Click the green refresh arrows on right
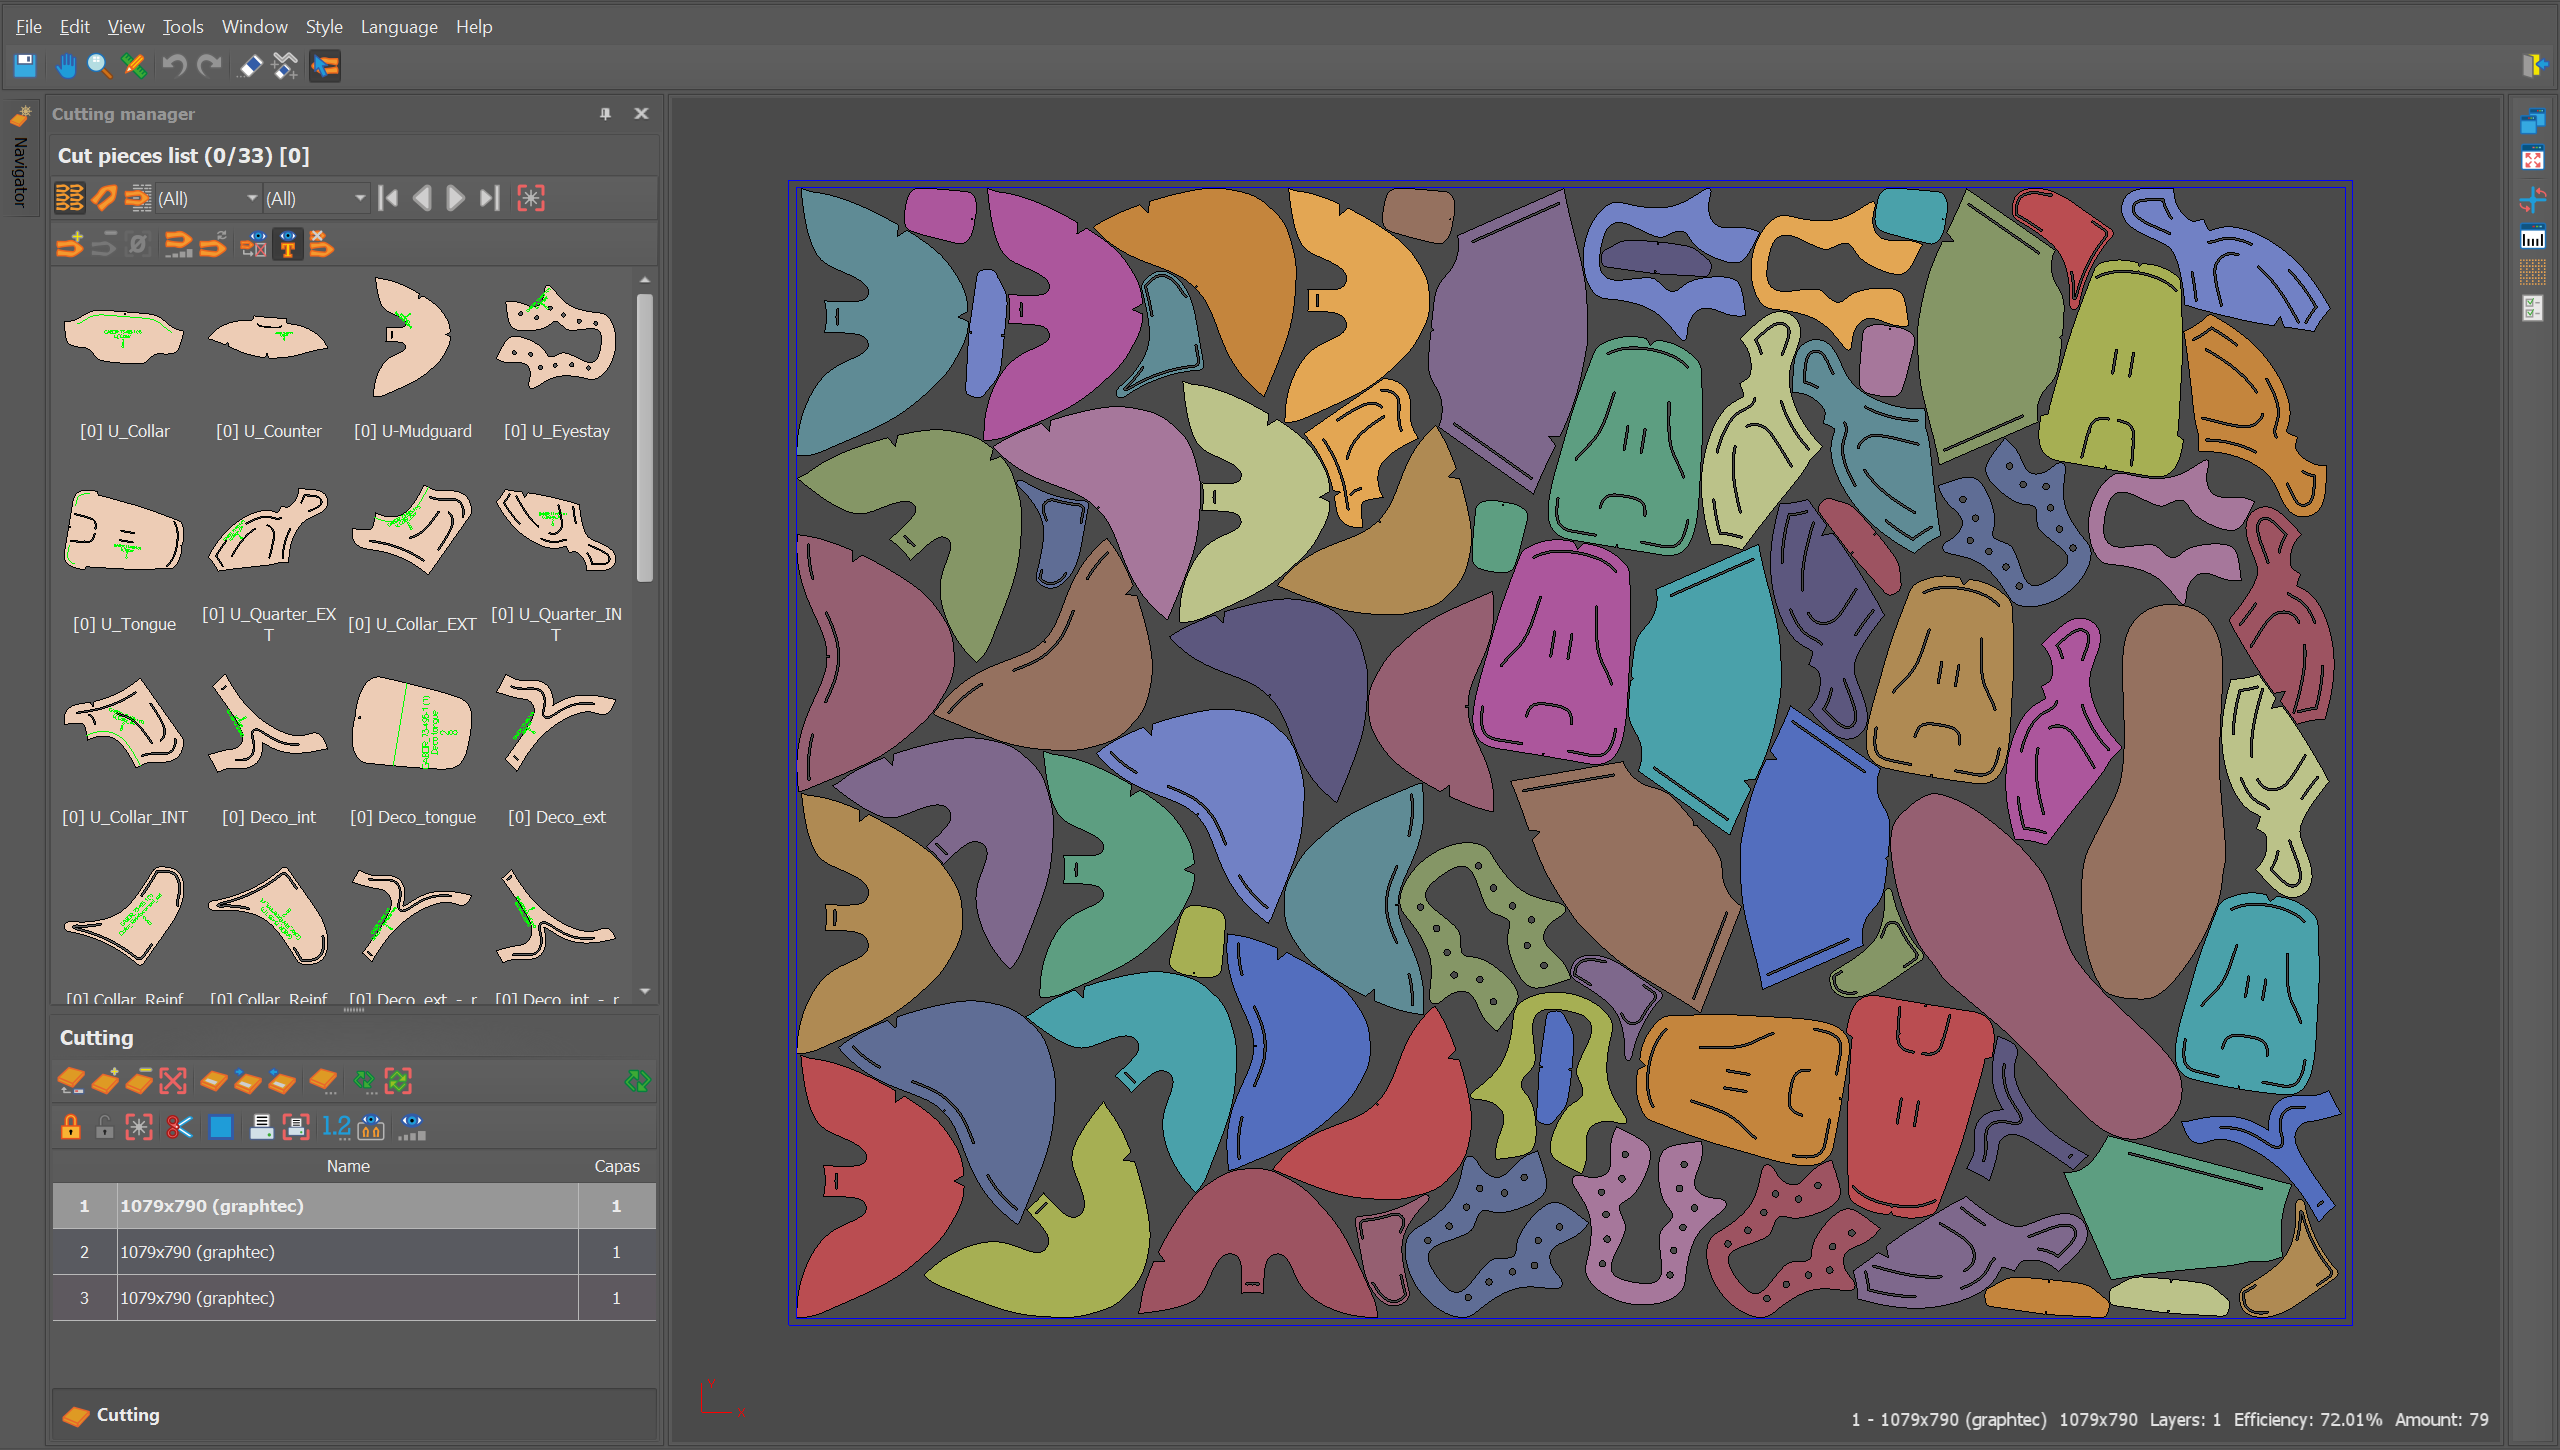 (637, 1081)
